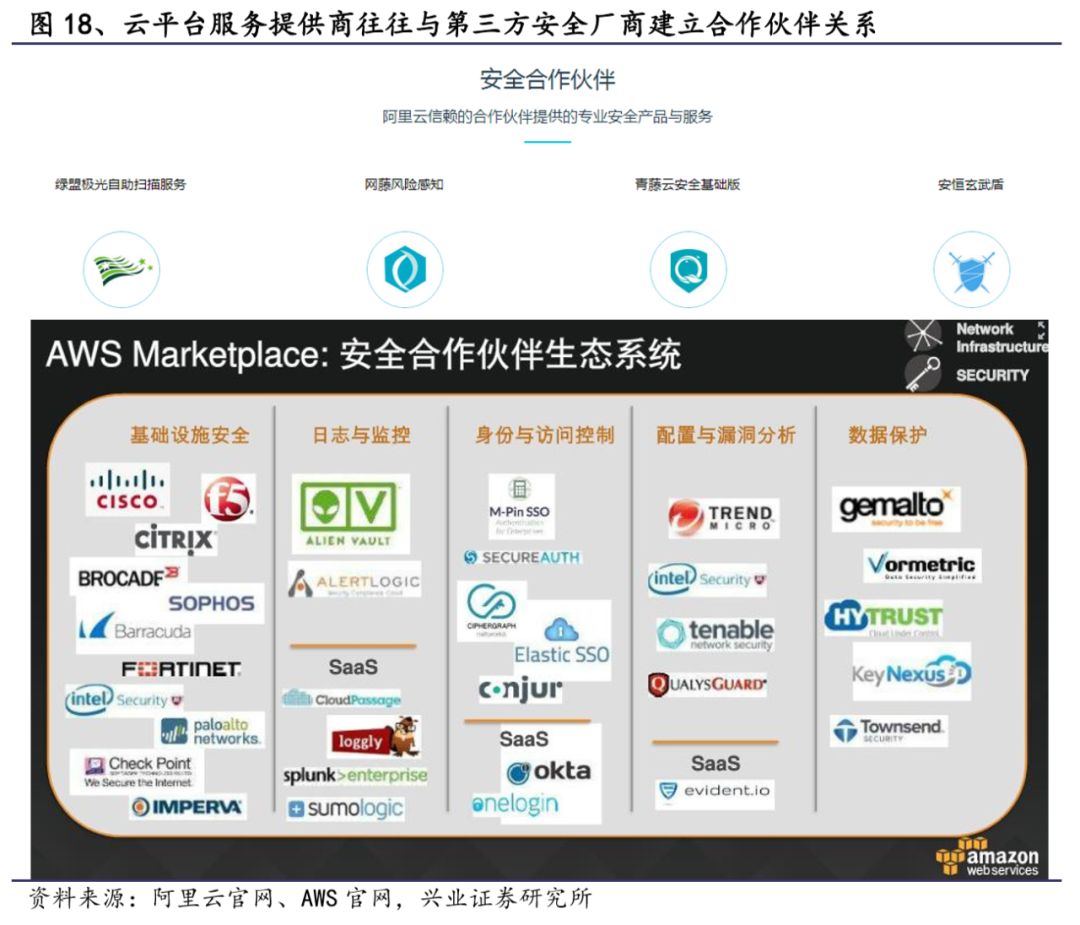Click the 身份与访问控制 column heading
Image resolution: width=1080 pixels, height=925 pixels.
544,435
